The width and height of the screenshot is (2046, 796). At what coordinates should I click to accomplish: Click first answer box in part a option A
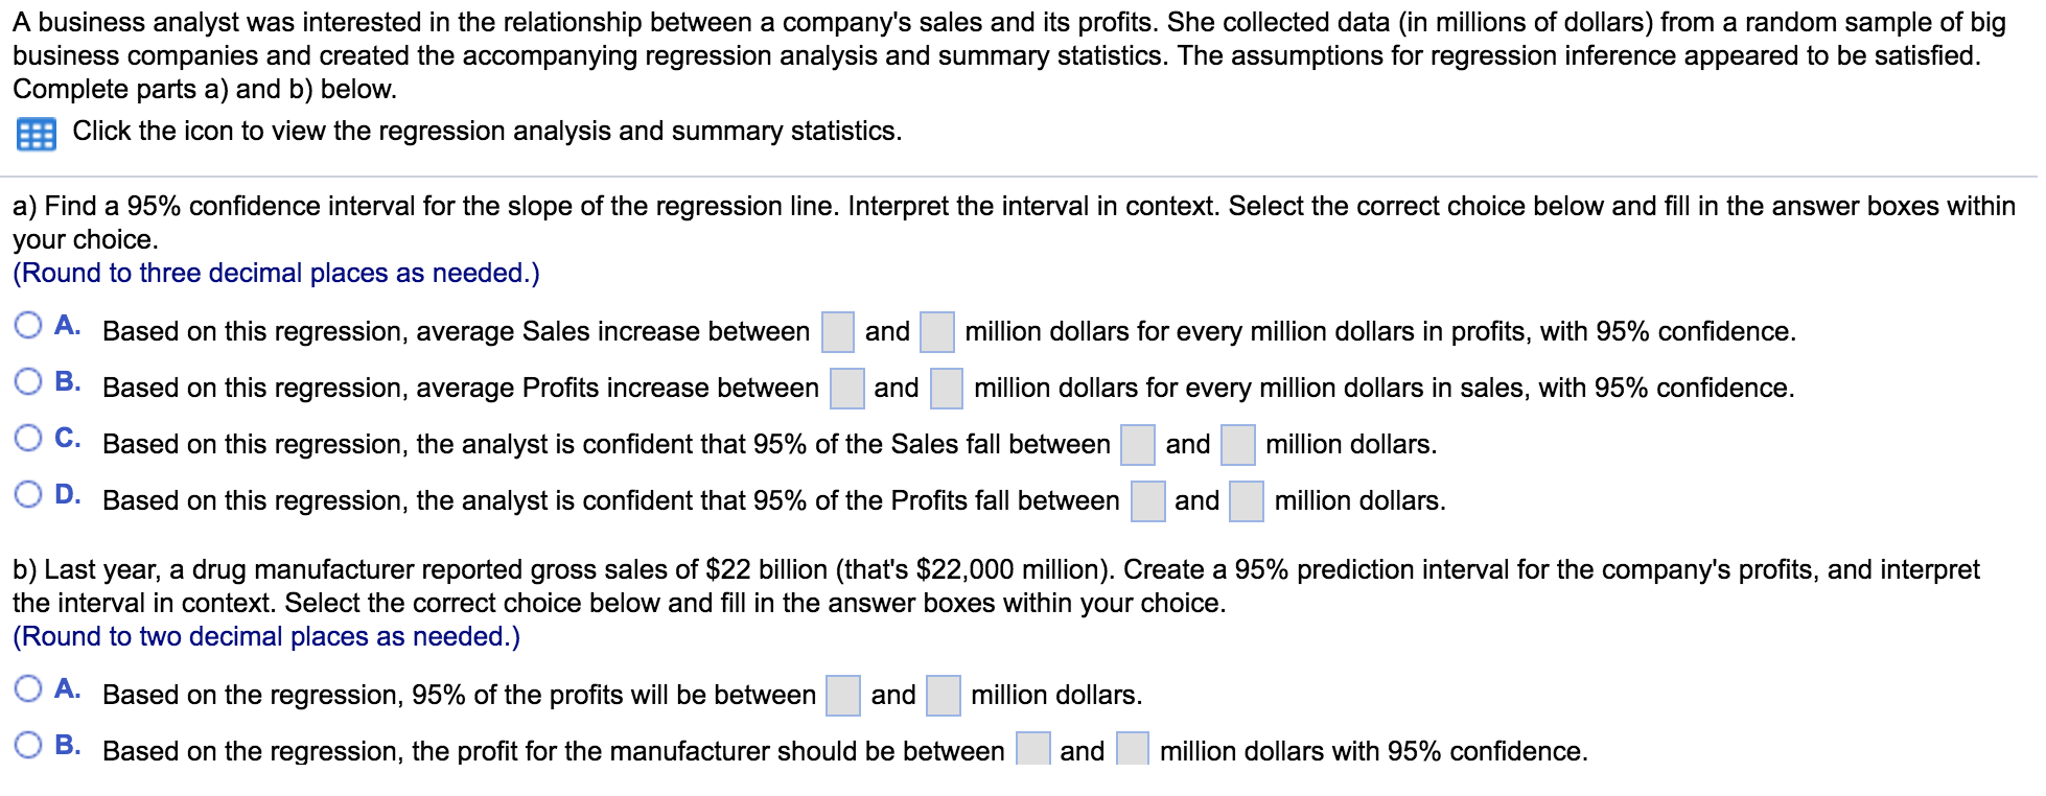(x=838, y=332)
